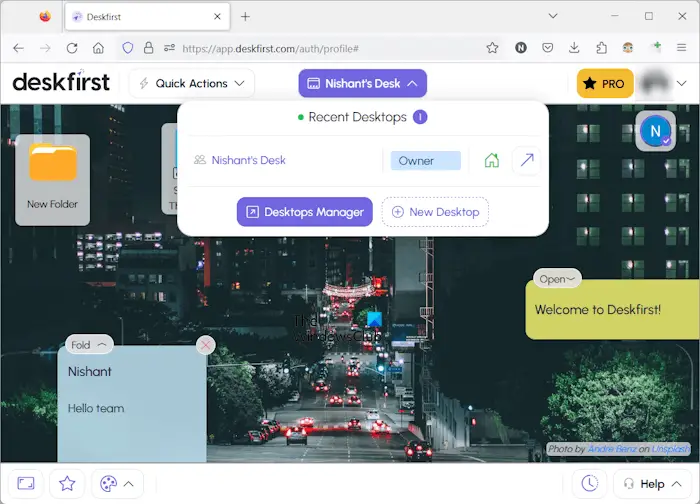Screen dimensions: 700x504
Task: Click the PRO upgrade button
Action: (x=605, y=83)
